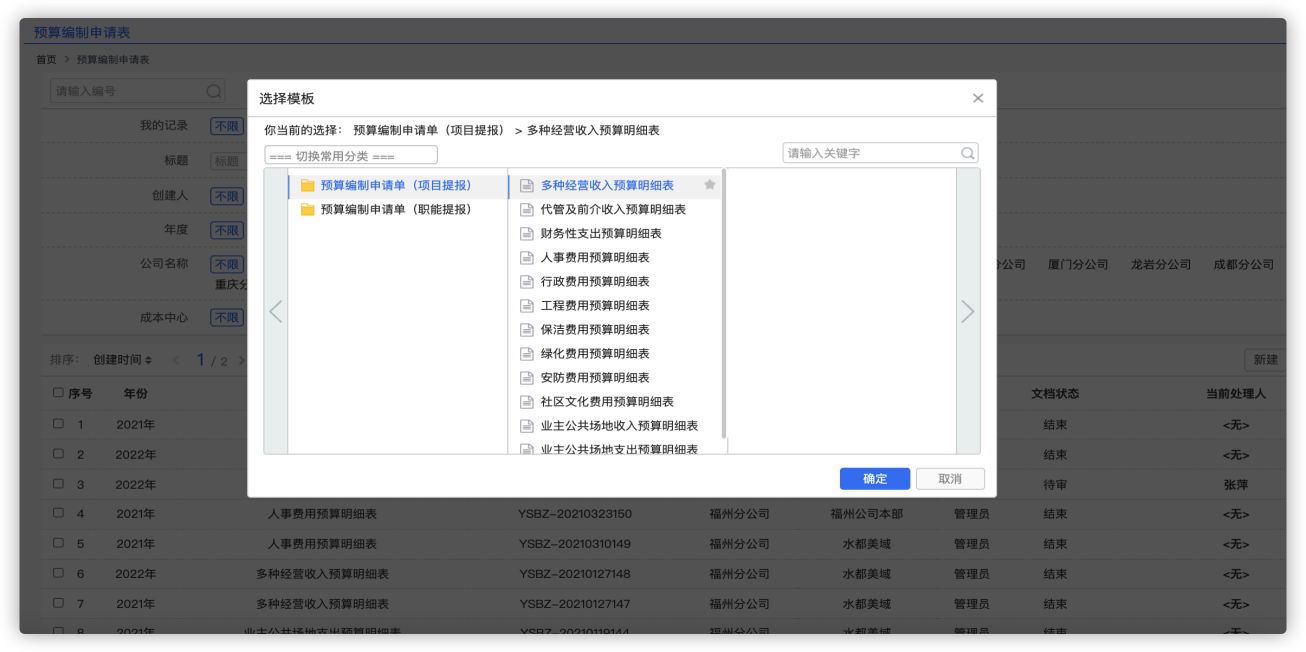
Task: Confirm selection with 确定 button
Action: point(875,479)
